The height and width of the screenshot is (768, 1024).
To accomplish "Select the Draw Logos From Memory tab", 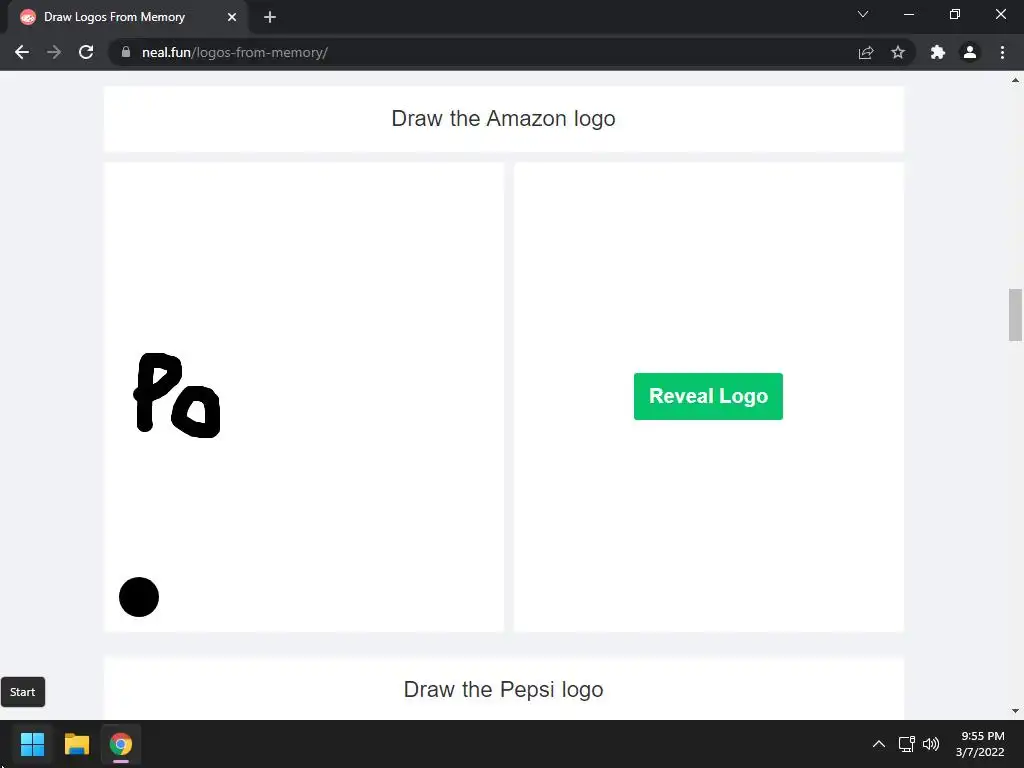I will point(127,17).
